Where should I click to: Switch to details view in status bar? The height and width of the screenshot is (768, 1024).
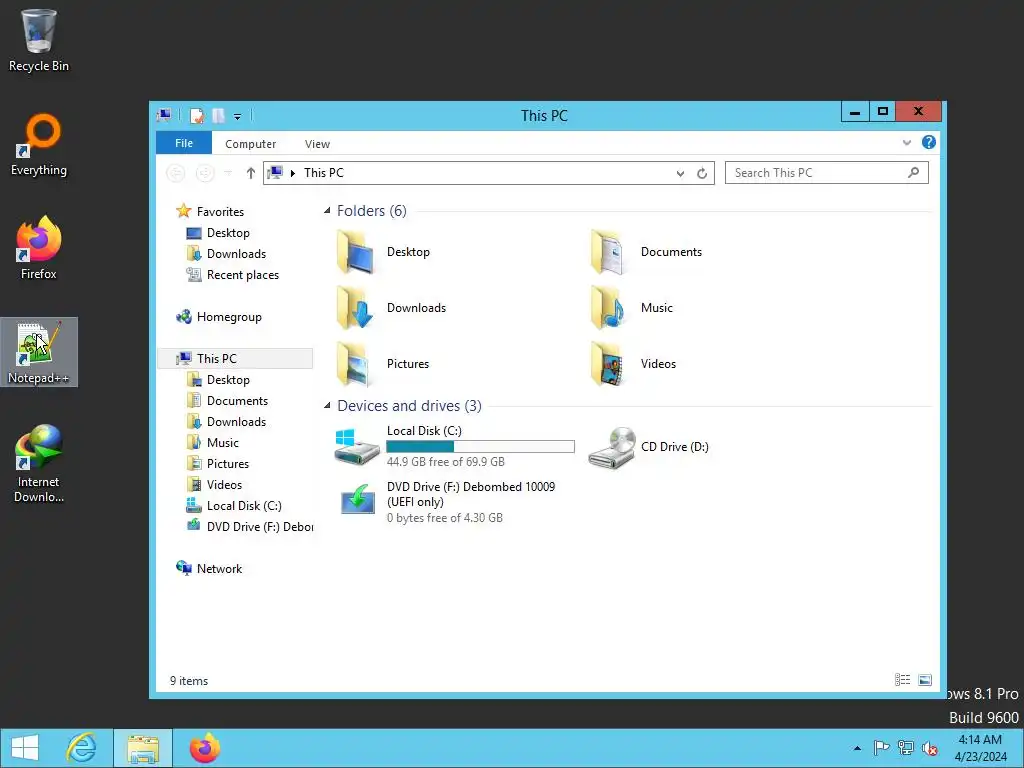tap(903, 680)
